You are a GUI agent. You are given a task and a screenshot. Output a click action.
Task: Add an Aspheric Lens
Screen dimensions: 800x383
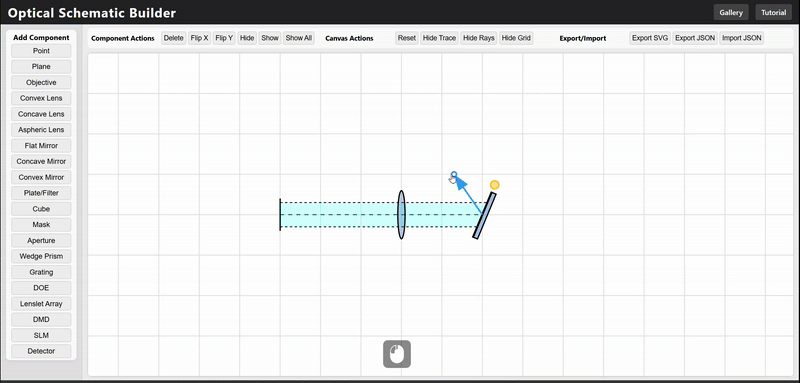tap(41, 130)
